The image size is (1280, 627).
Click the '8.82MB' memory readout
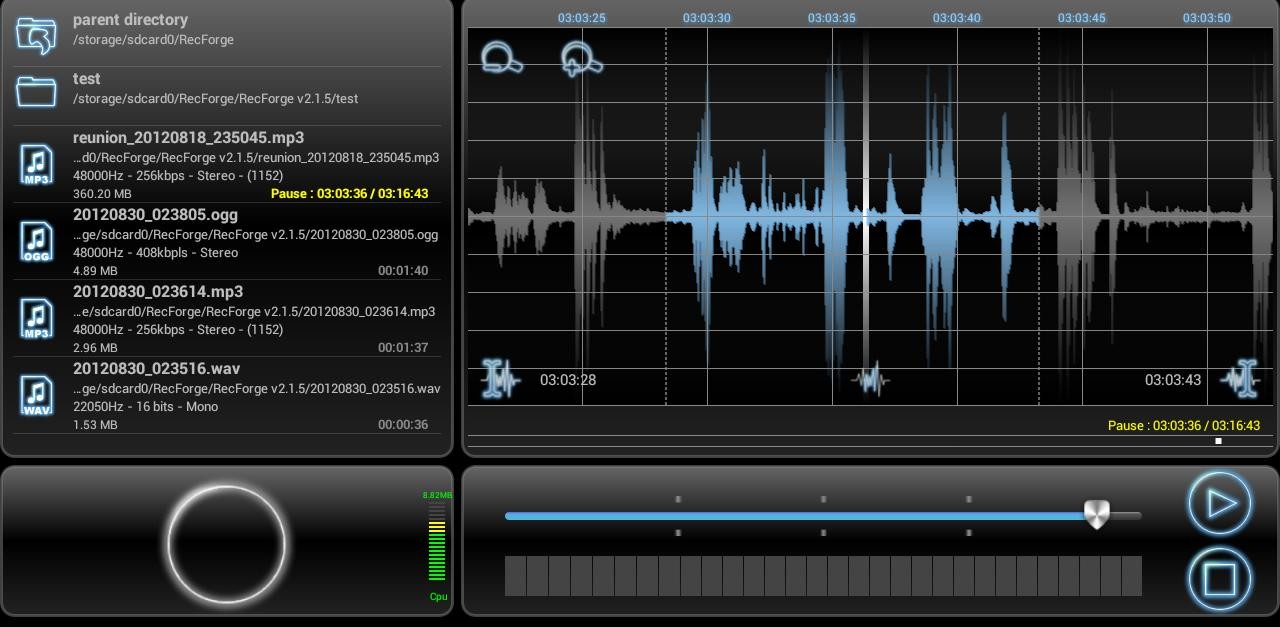(x=437, y=495)
